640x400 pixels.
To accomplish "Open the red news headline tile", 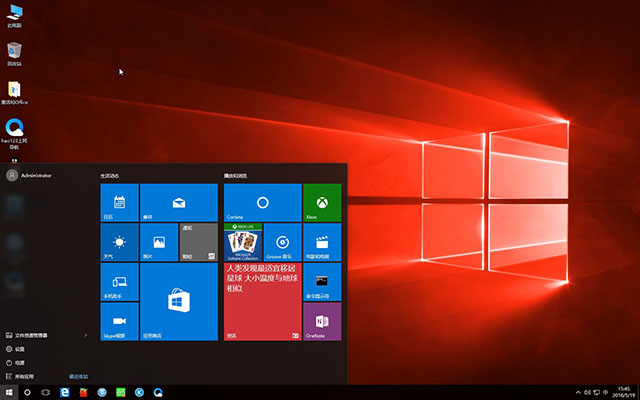I will [262, 302].
